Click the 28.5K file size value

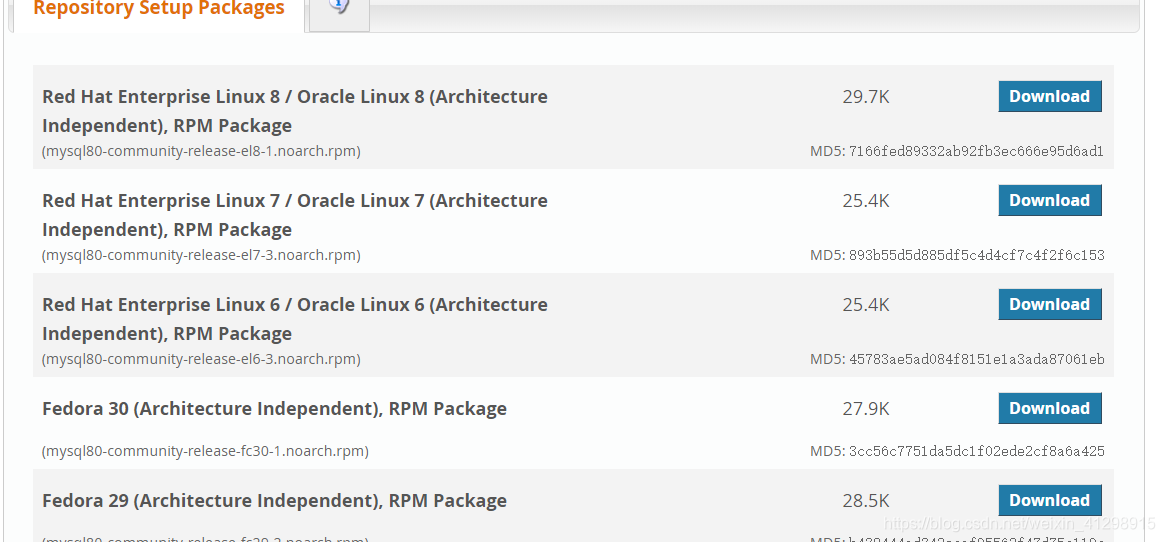(x=866, y=501)
